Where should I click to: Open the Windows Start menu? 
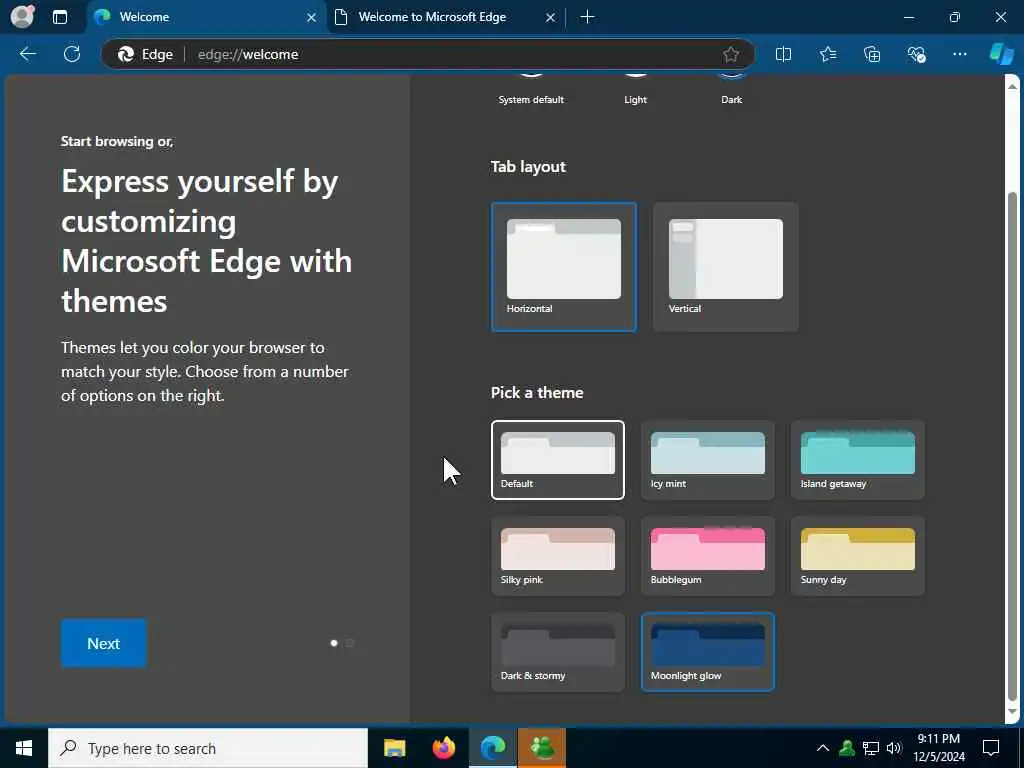(24, 748)
